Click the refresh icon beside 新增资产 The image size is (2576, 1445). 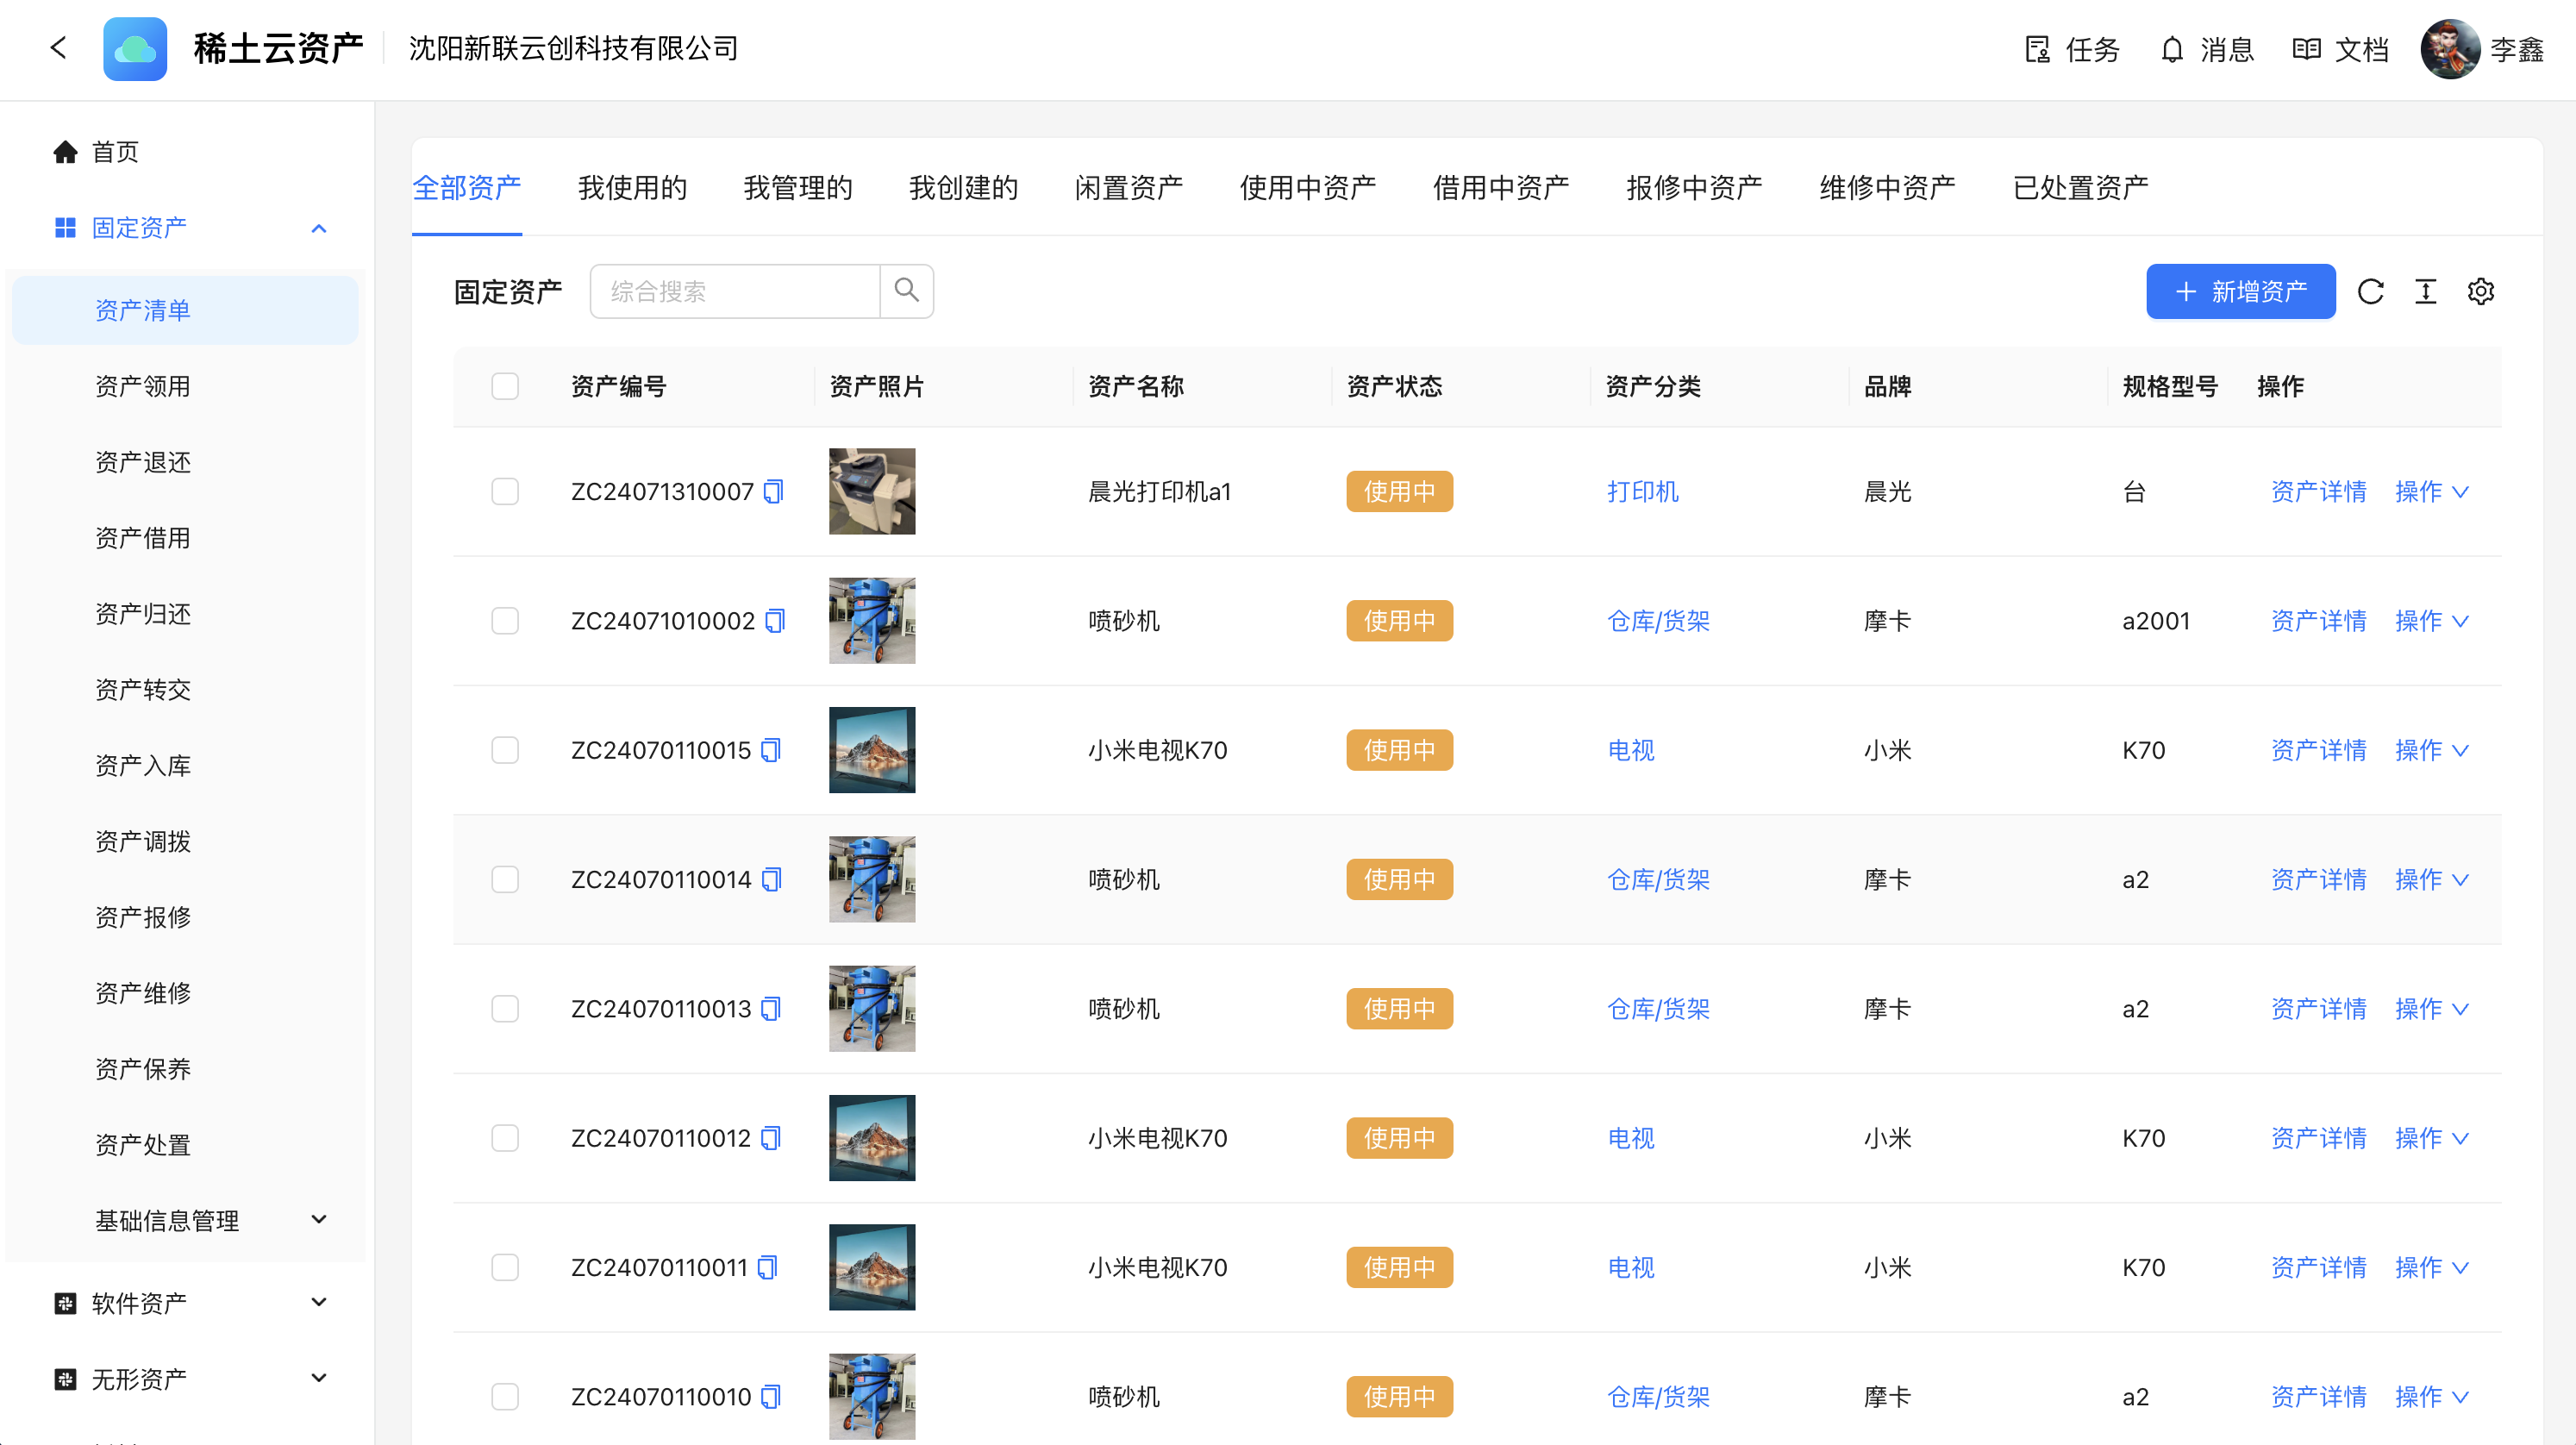pos(2370,291)
